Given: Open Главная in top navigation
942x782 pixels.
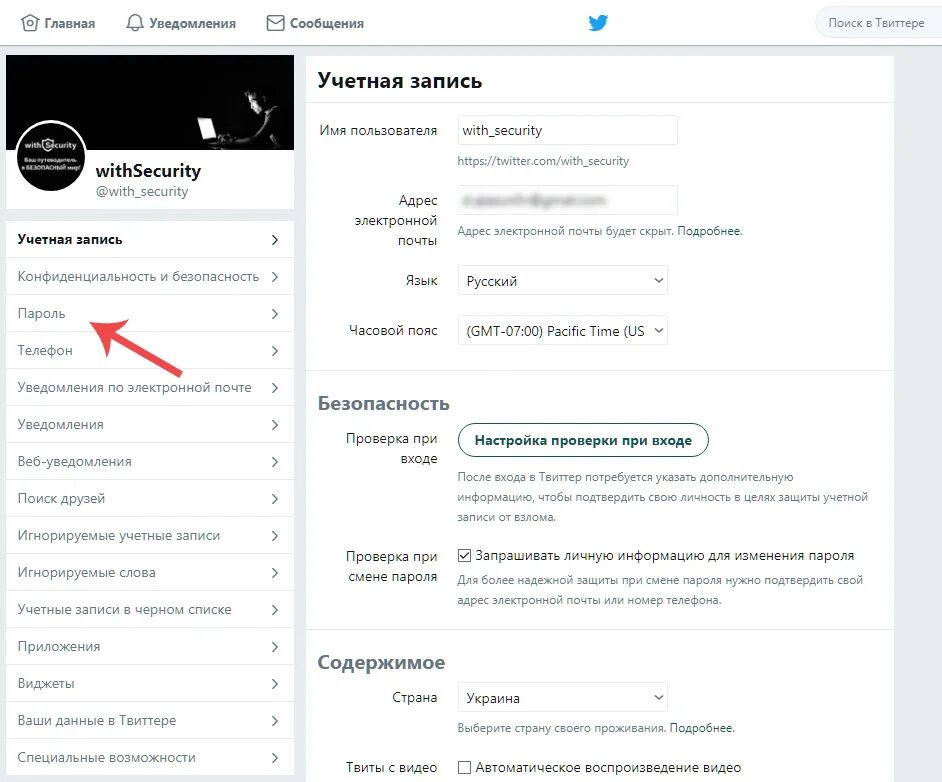Looking at the screenshot, I should click(58, 23).
